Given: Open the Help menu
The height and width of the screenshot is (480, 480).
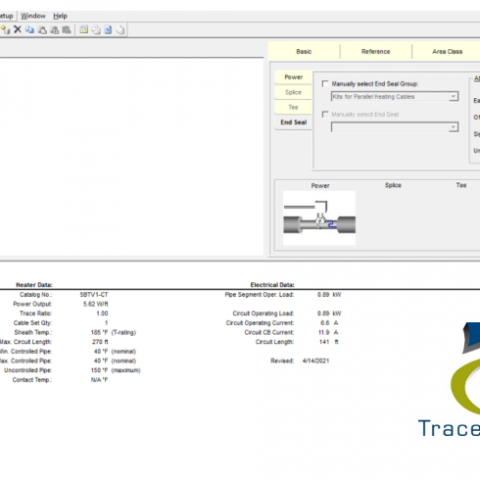Looking at the screenshot, I should [60, 16].
